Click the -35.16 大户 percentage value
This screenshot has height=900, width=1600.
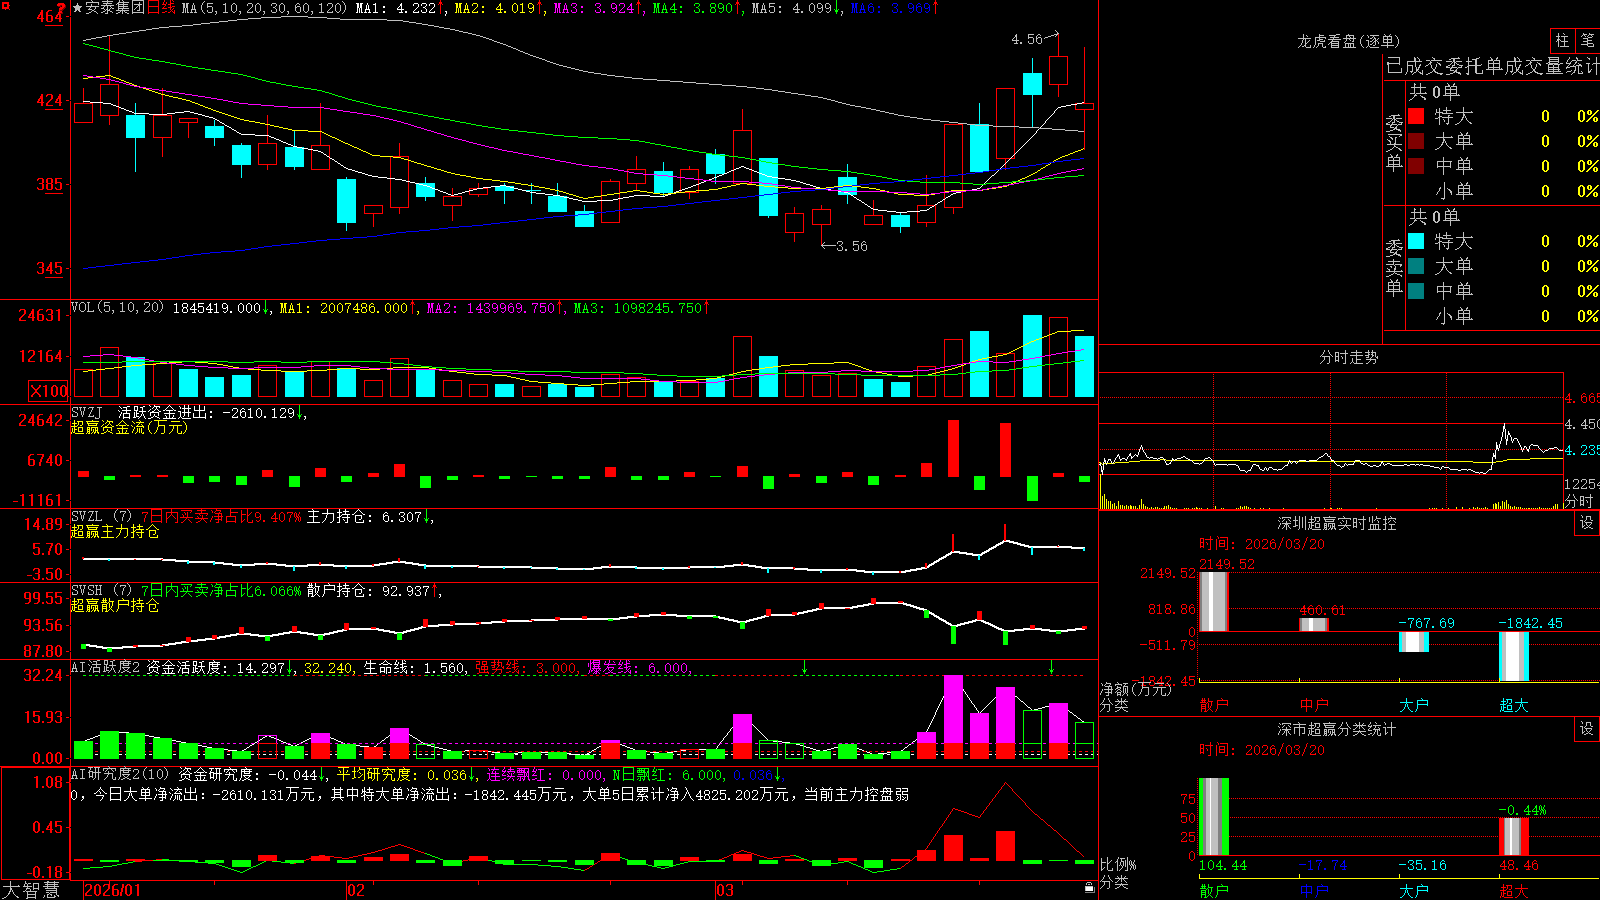[x=1422, y=865]
